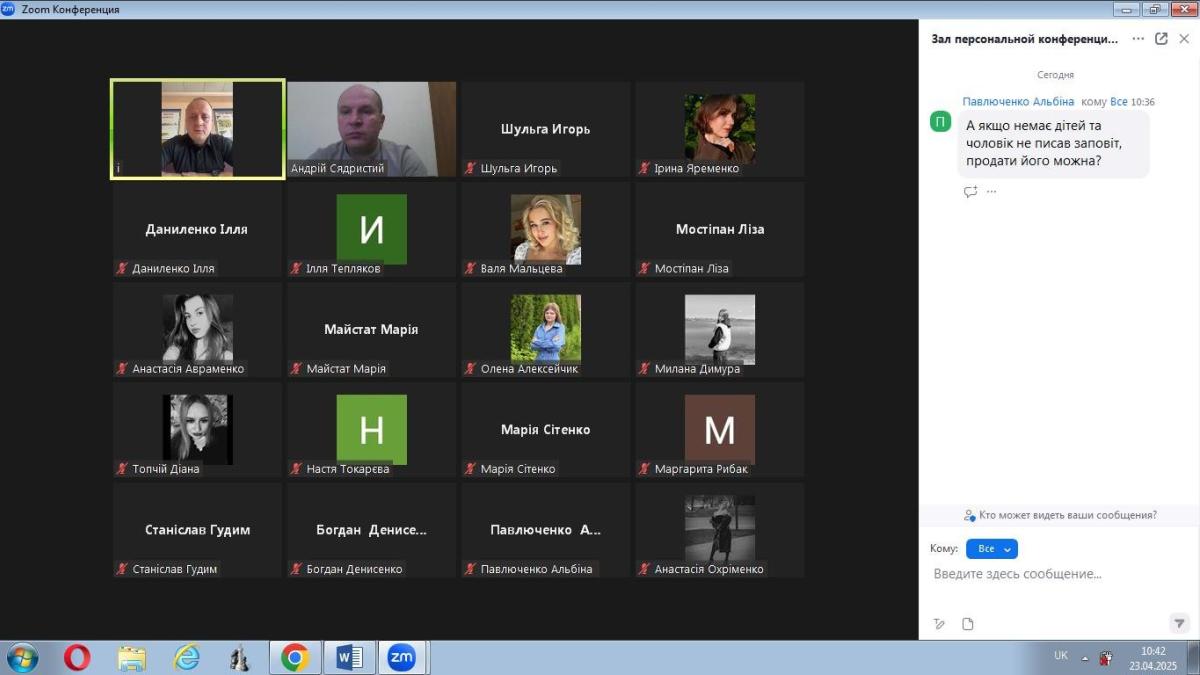Reply in thread to Павлюченко's message

(x=970, y=192)
